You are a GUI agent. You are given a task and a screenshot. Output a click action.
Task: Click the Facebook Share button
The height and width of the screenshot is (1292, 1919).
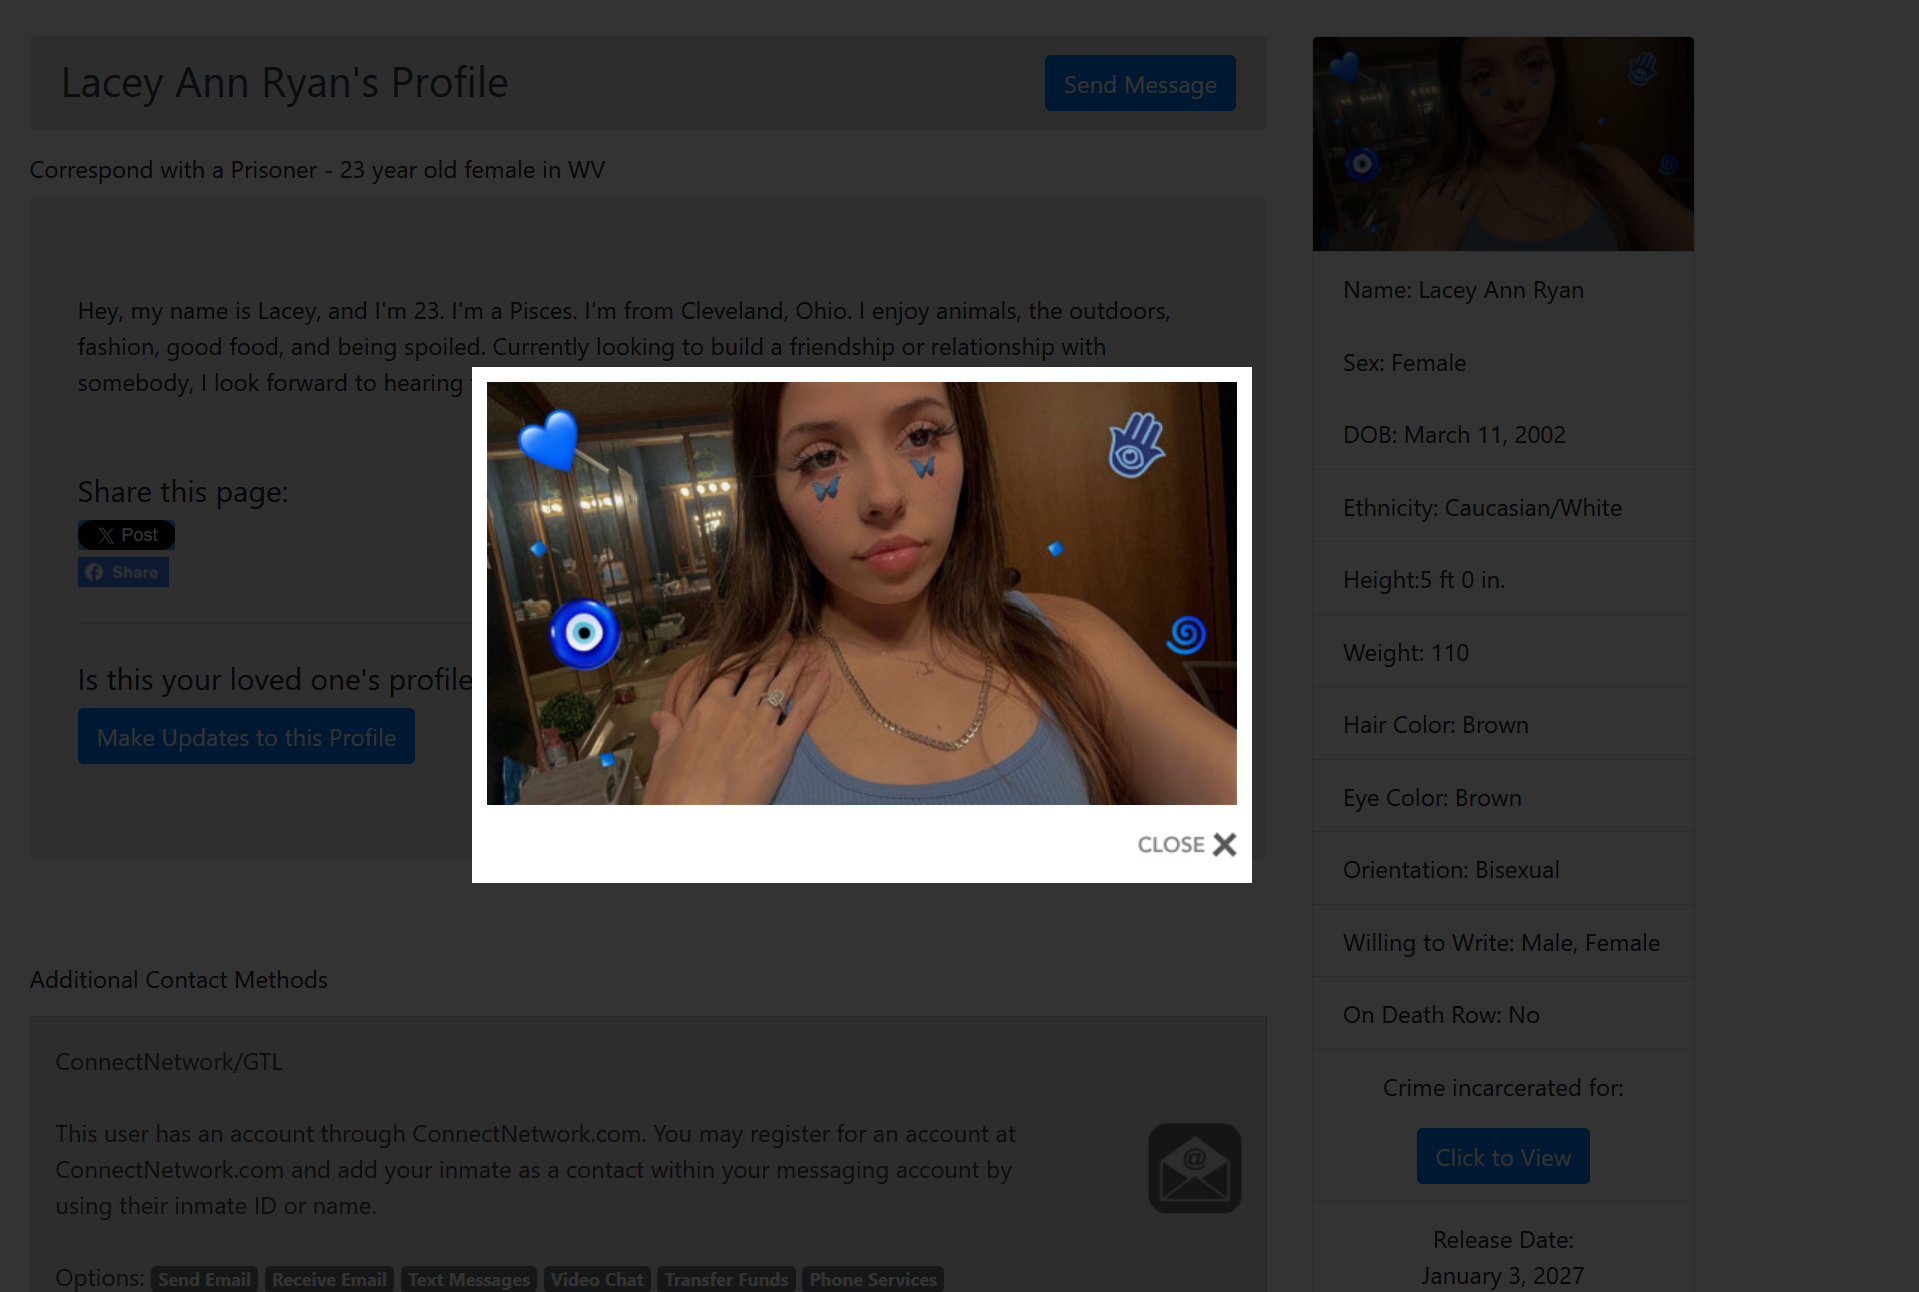point(123,572)
